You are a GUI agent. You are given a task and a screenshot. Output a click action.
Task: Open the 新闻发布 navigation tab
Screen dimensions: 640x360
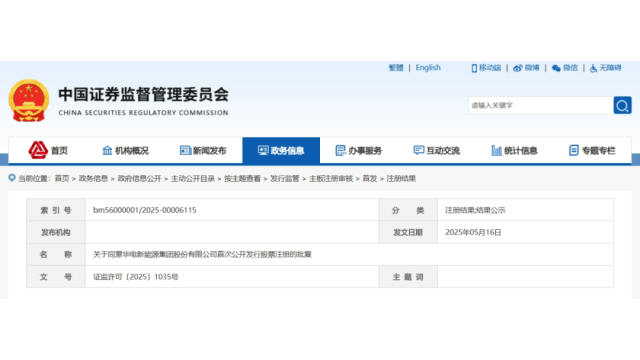[203, 151]
